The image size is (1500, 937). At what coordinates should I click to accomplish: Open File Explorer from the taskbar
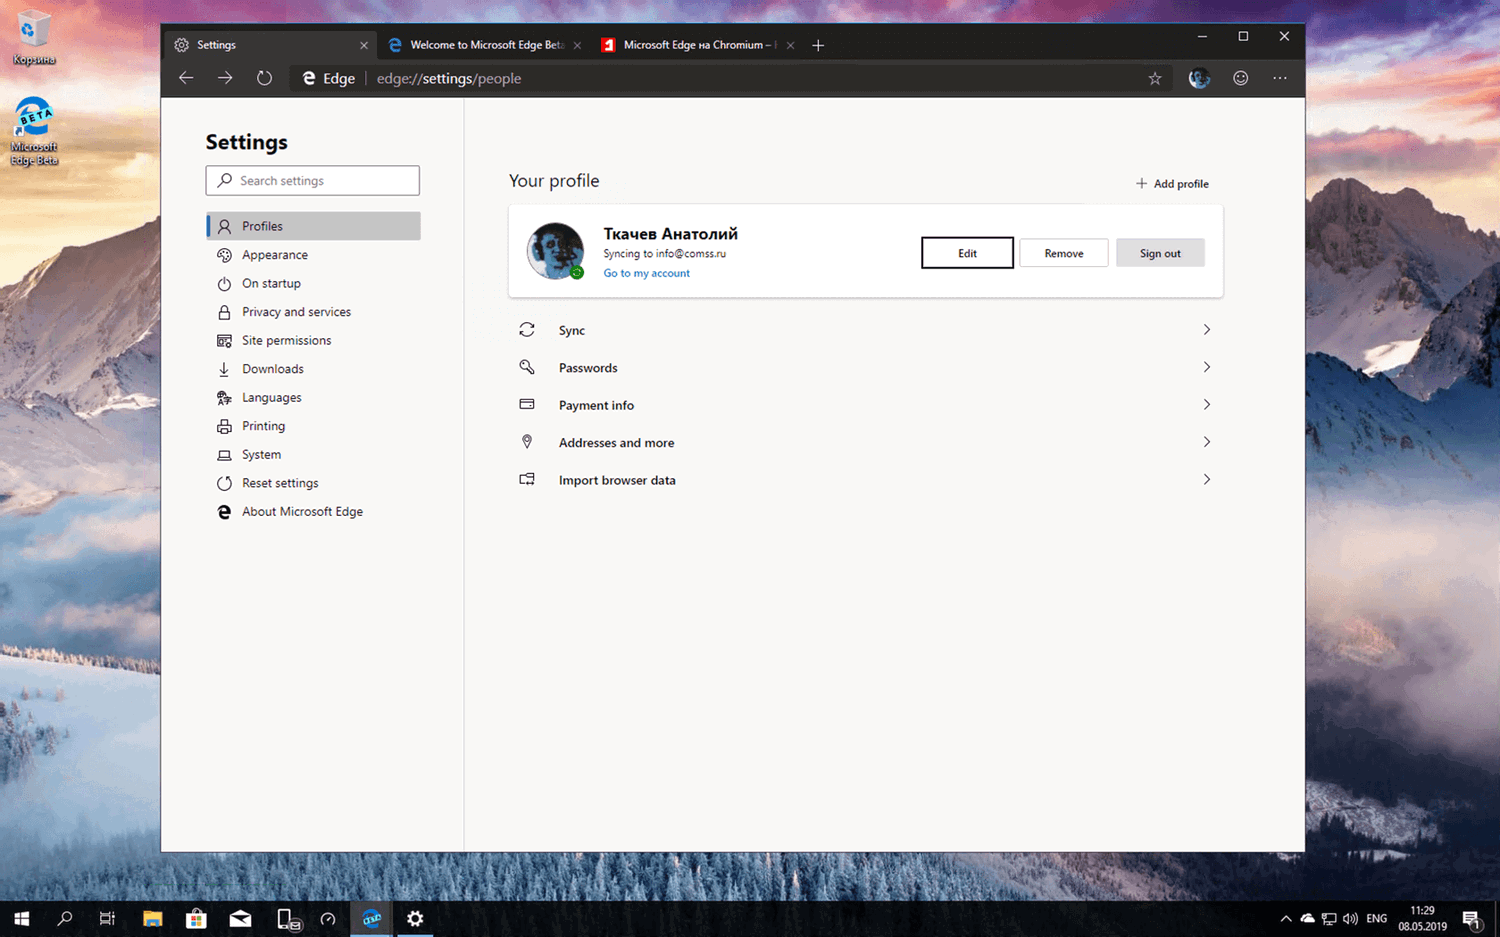coord(152,918)
